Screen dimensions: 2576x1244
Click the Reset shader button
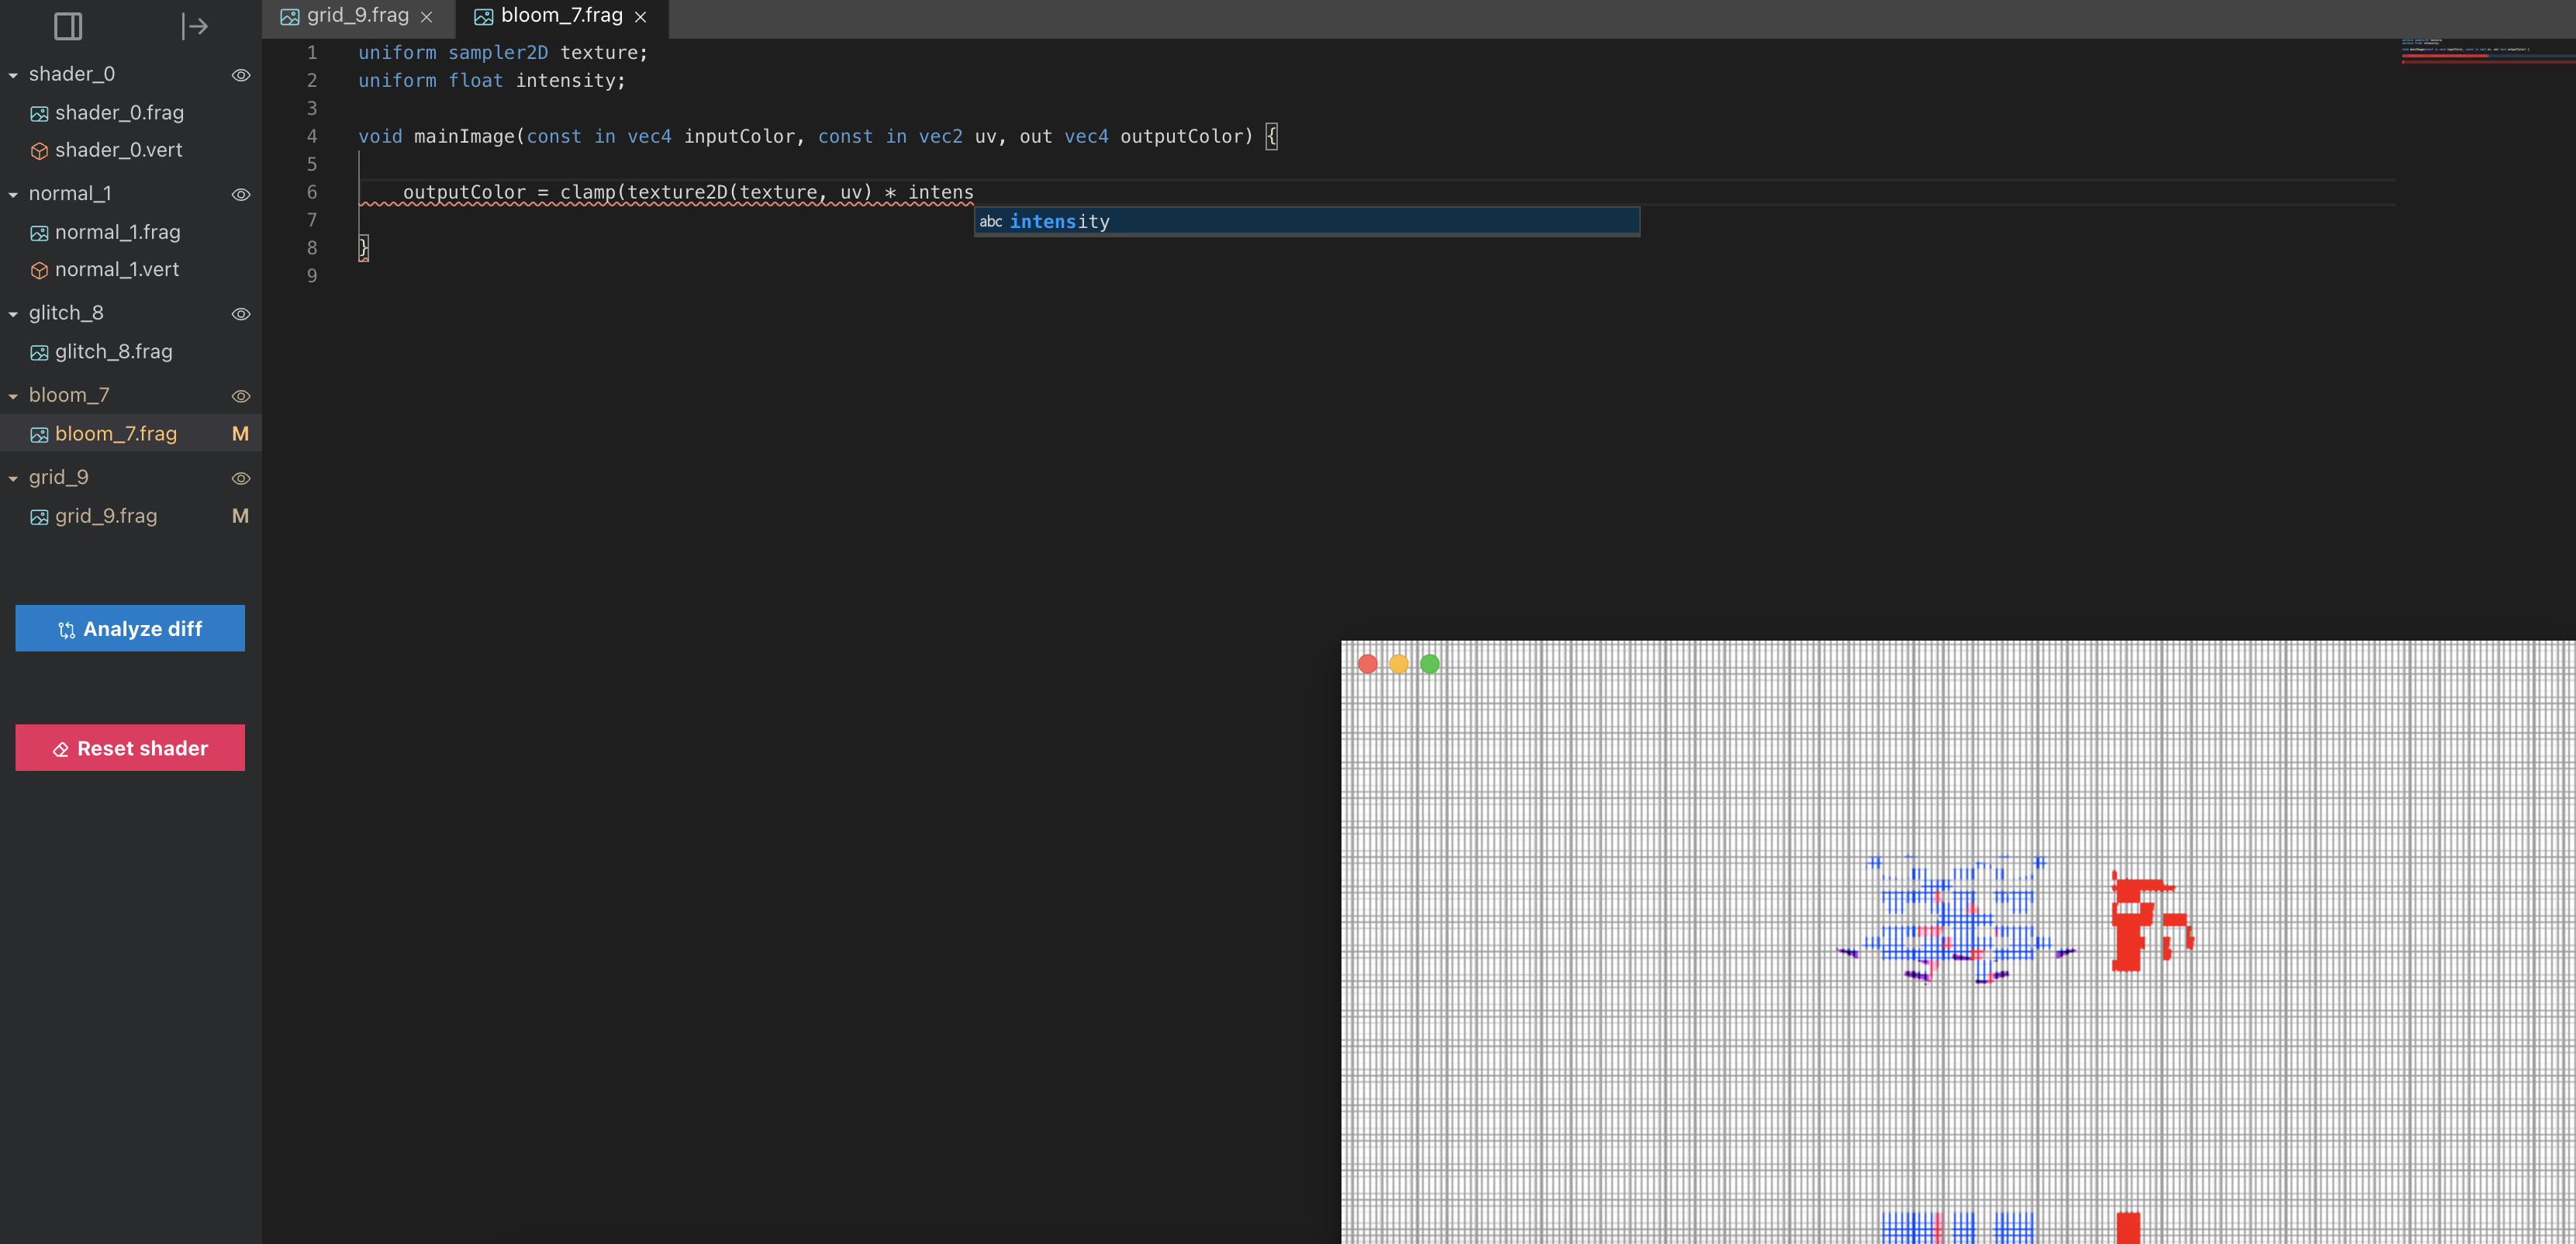point(129,747)
